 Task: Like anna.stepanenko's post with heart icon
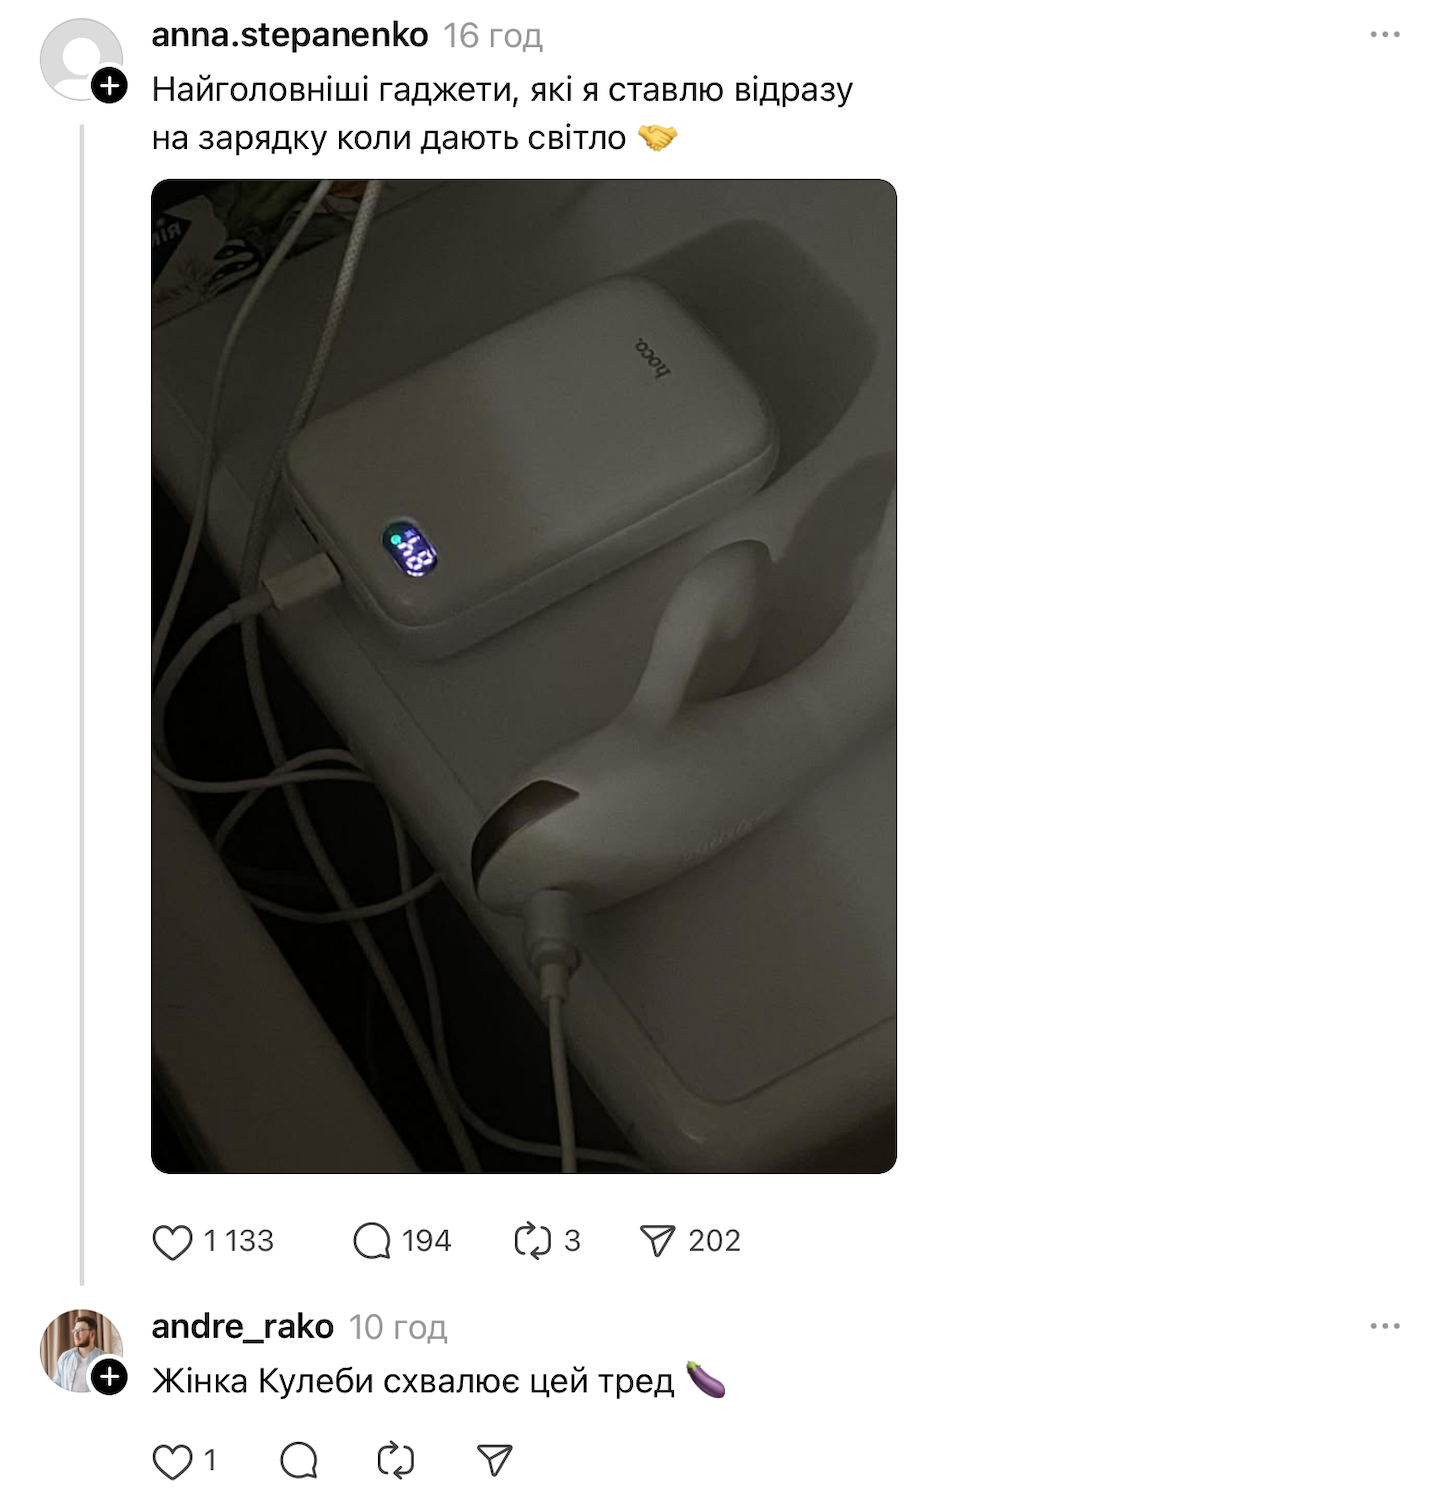(x=172, y=1242)
